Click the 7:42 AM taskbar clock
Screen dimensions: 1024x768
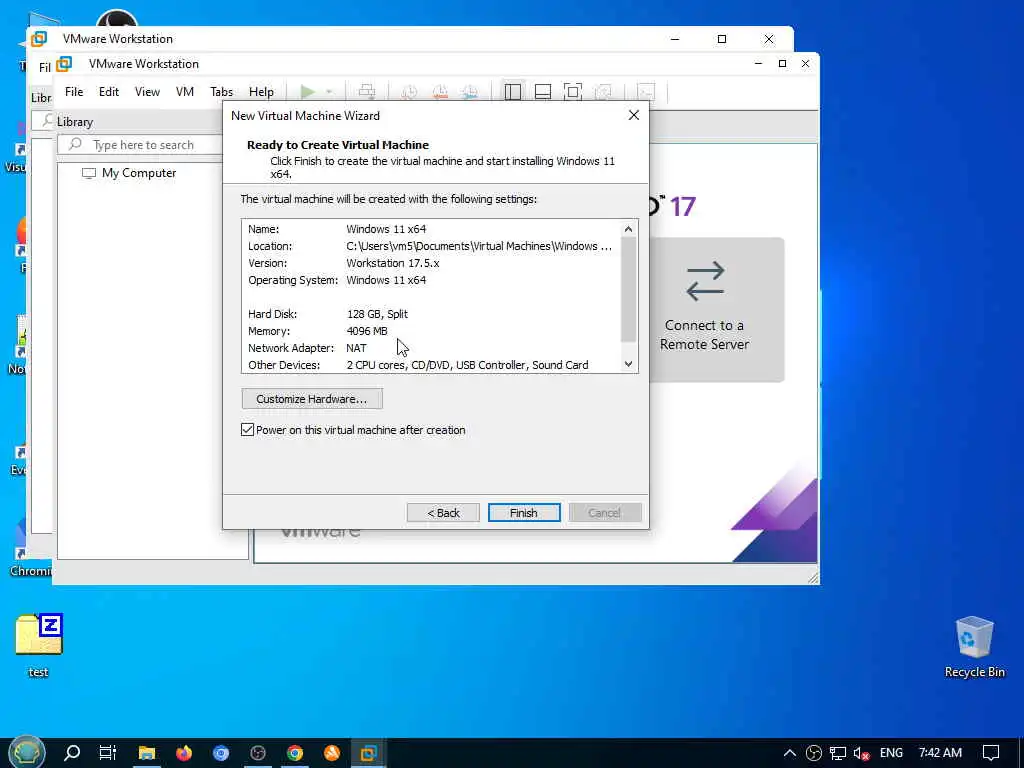coord(940,753)
